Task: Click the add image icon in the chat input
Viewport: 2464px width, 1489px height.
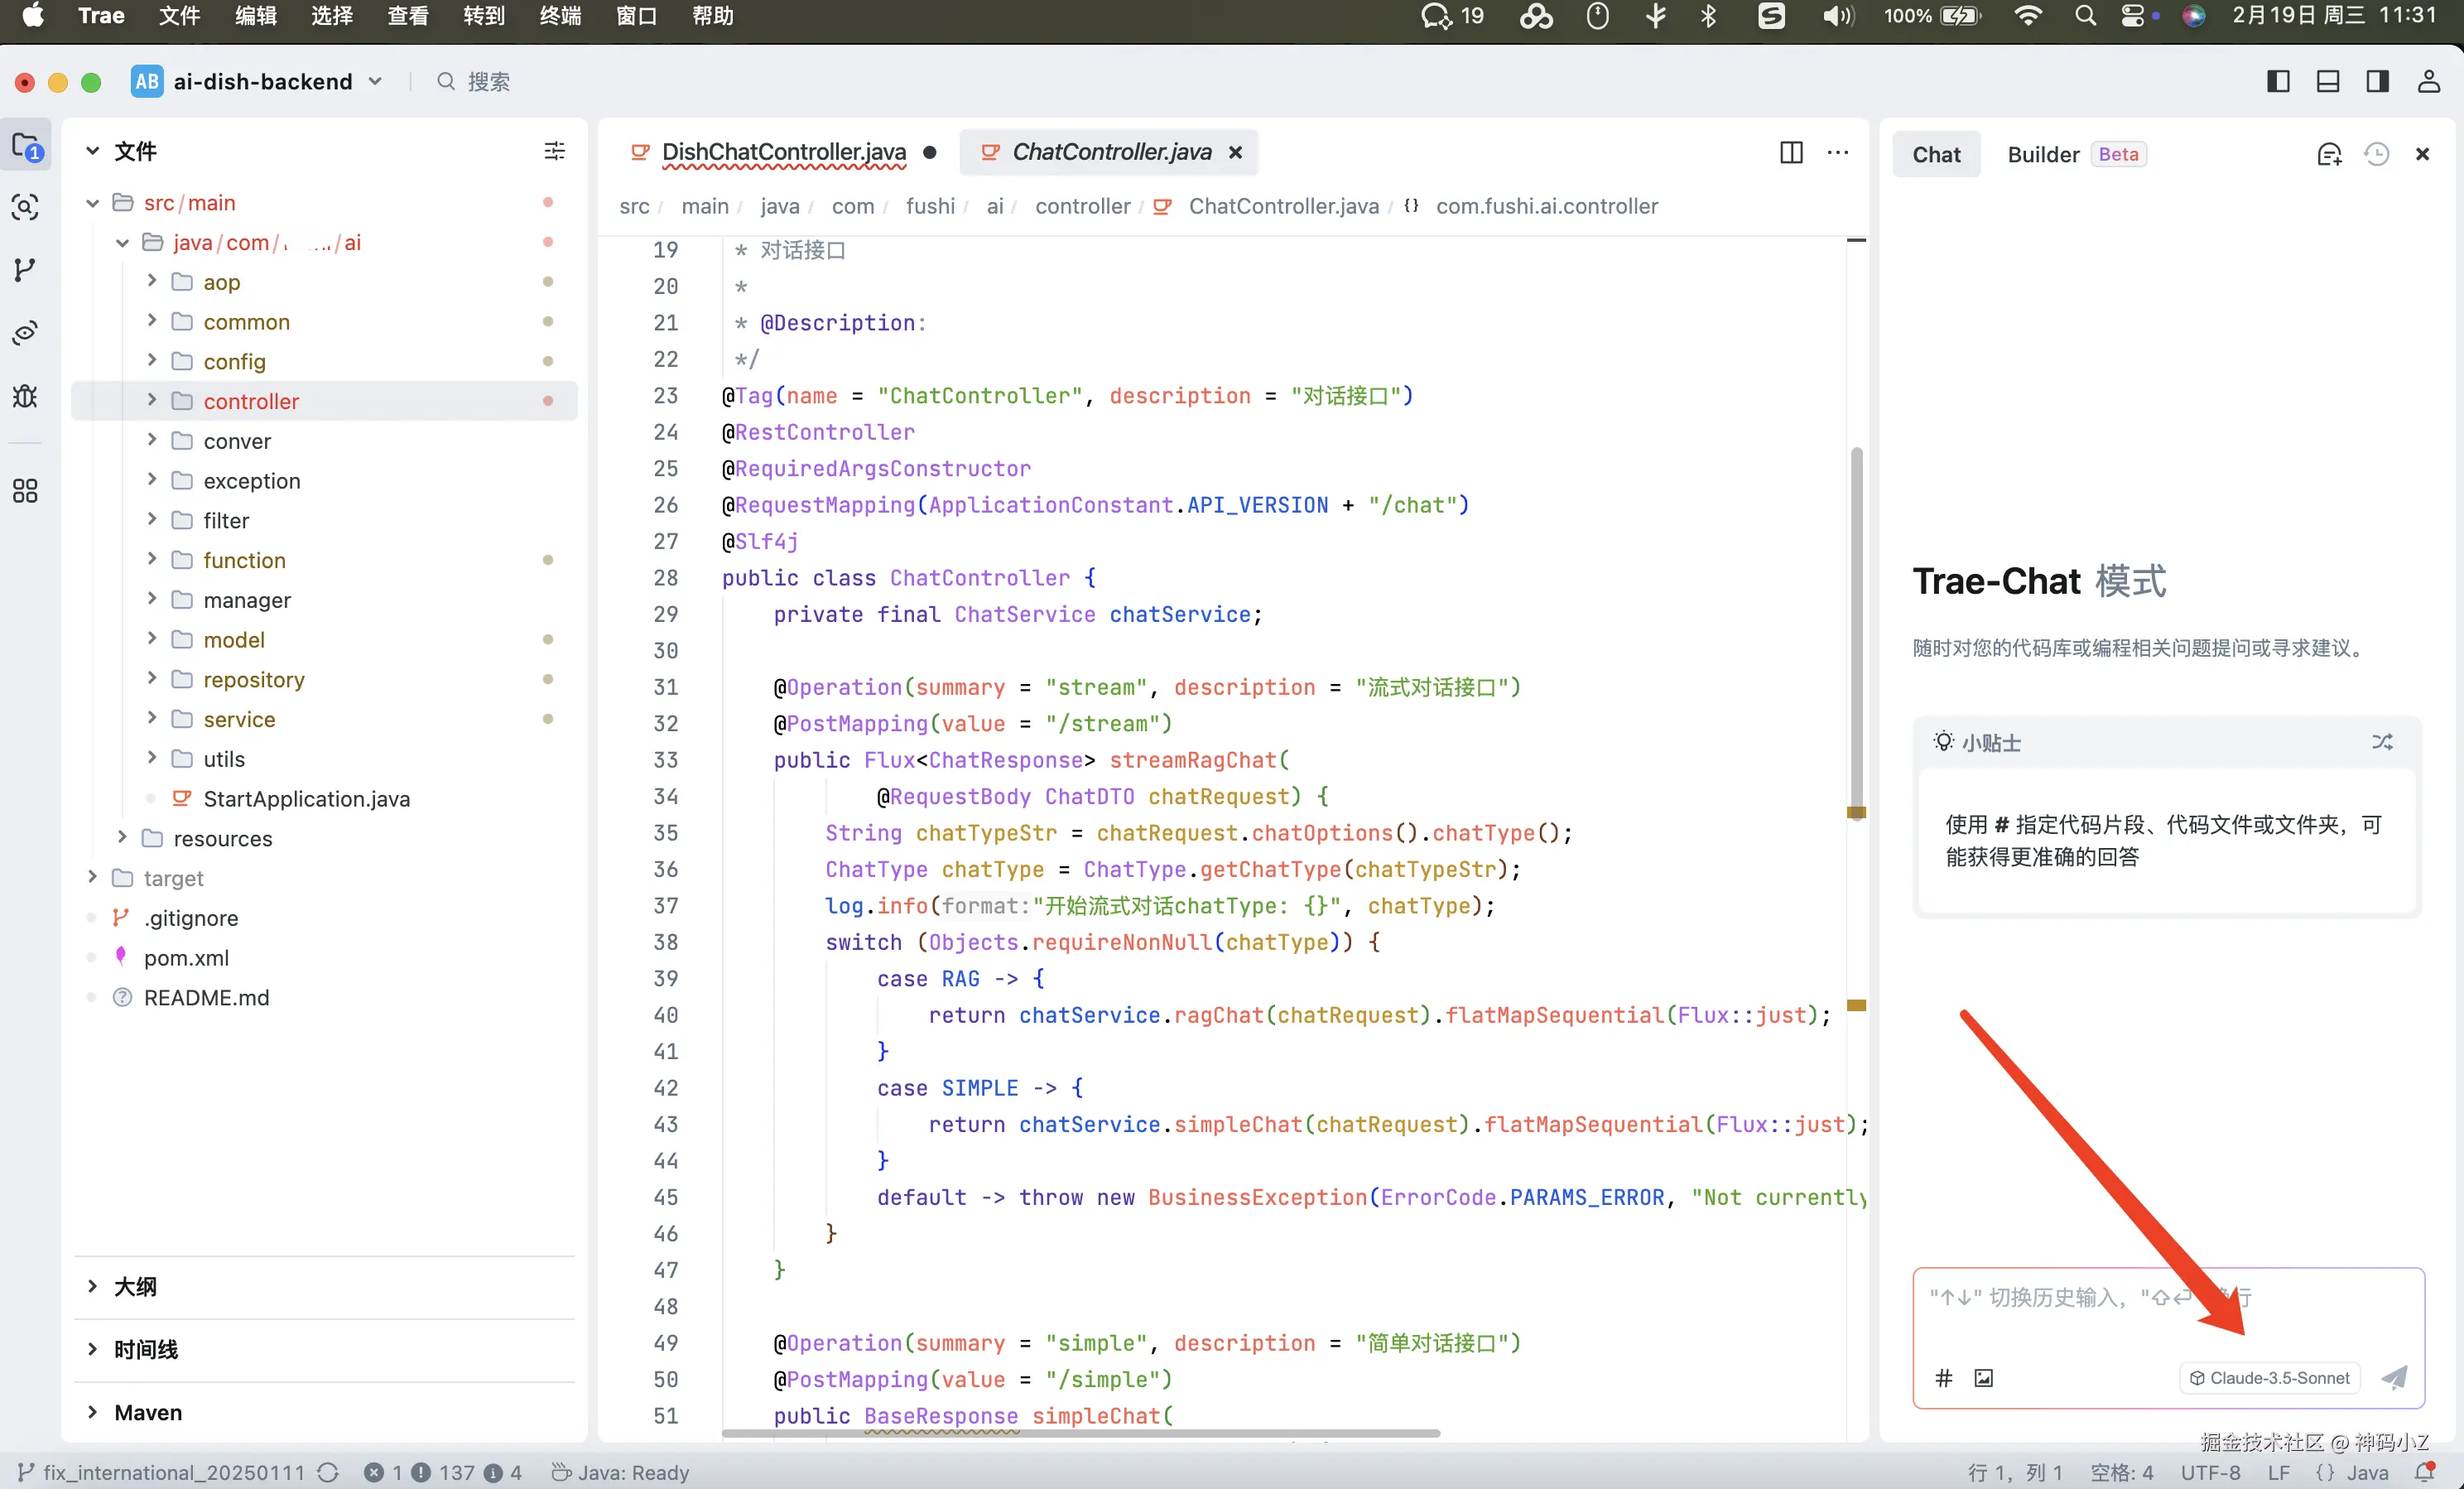Action: 1984,1378
